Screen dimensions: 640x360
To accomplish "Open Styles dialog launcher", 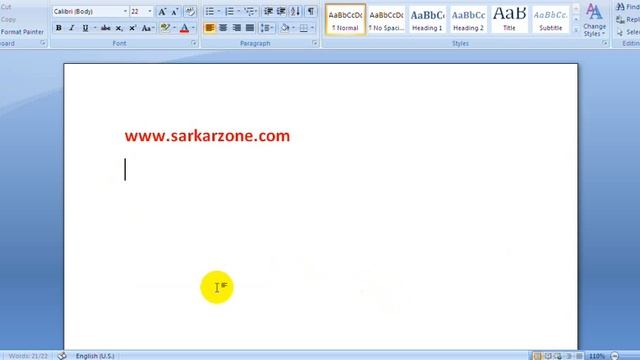I will (x=604, y=43).
